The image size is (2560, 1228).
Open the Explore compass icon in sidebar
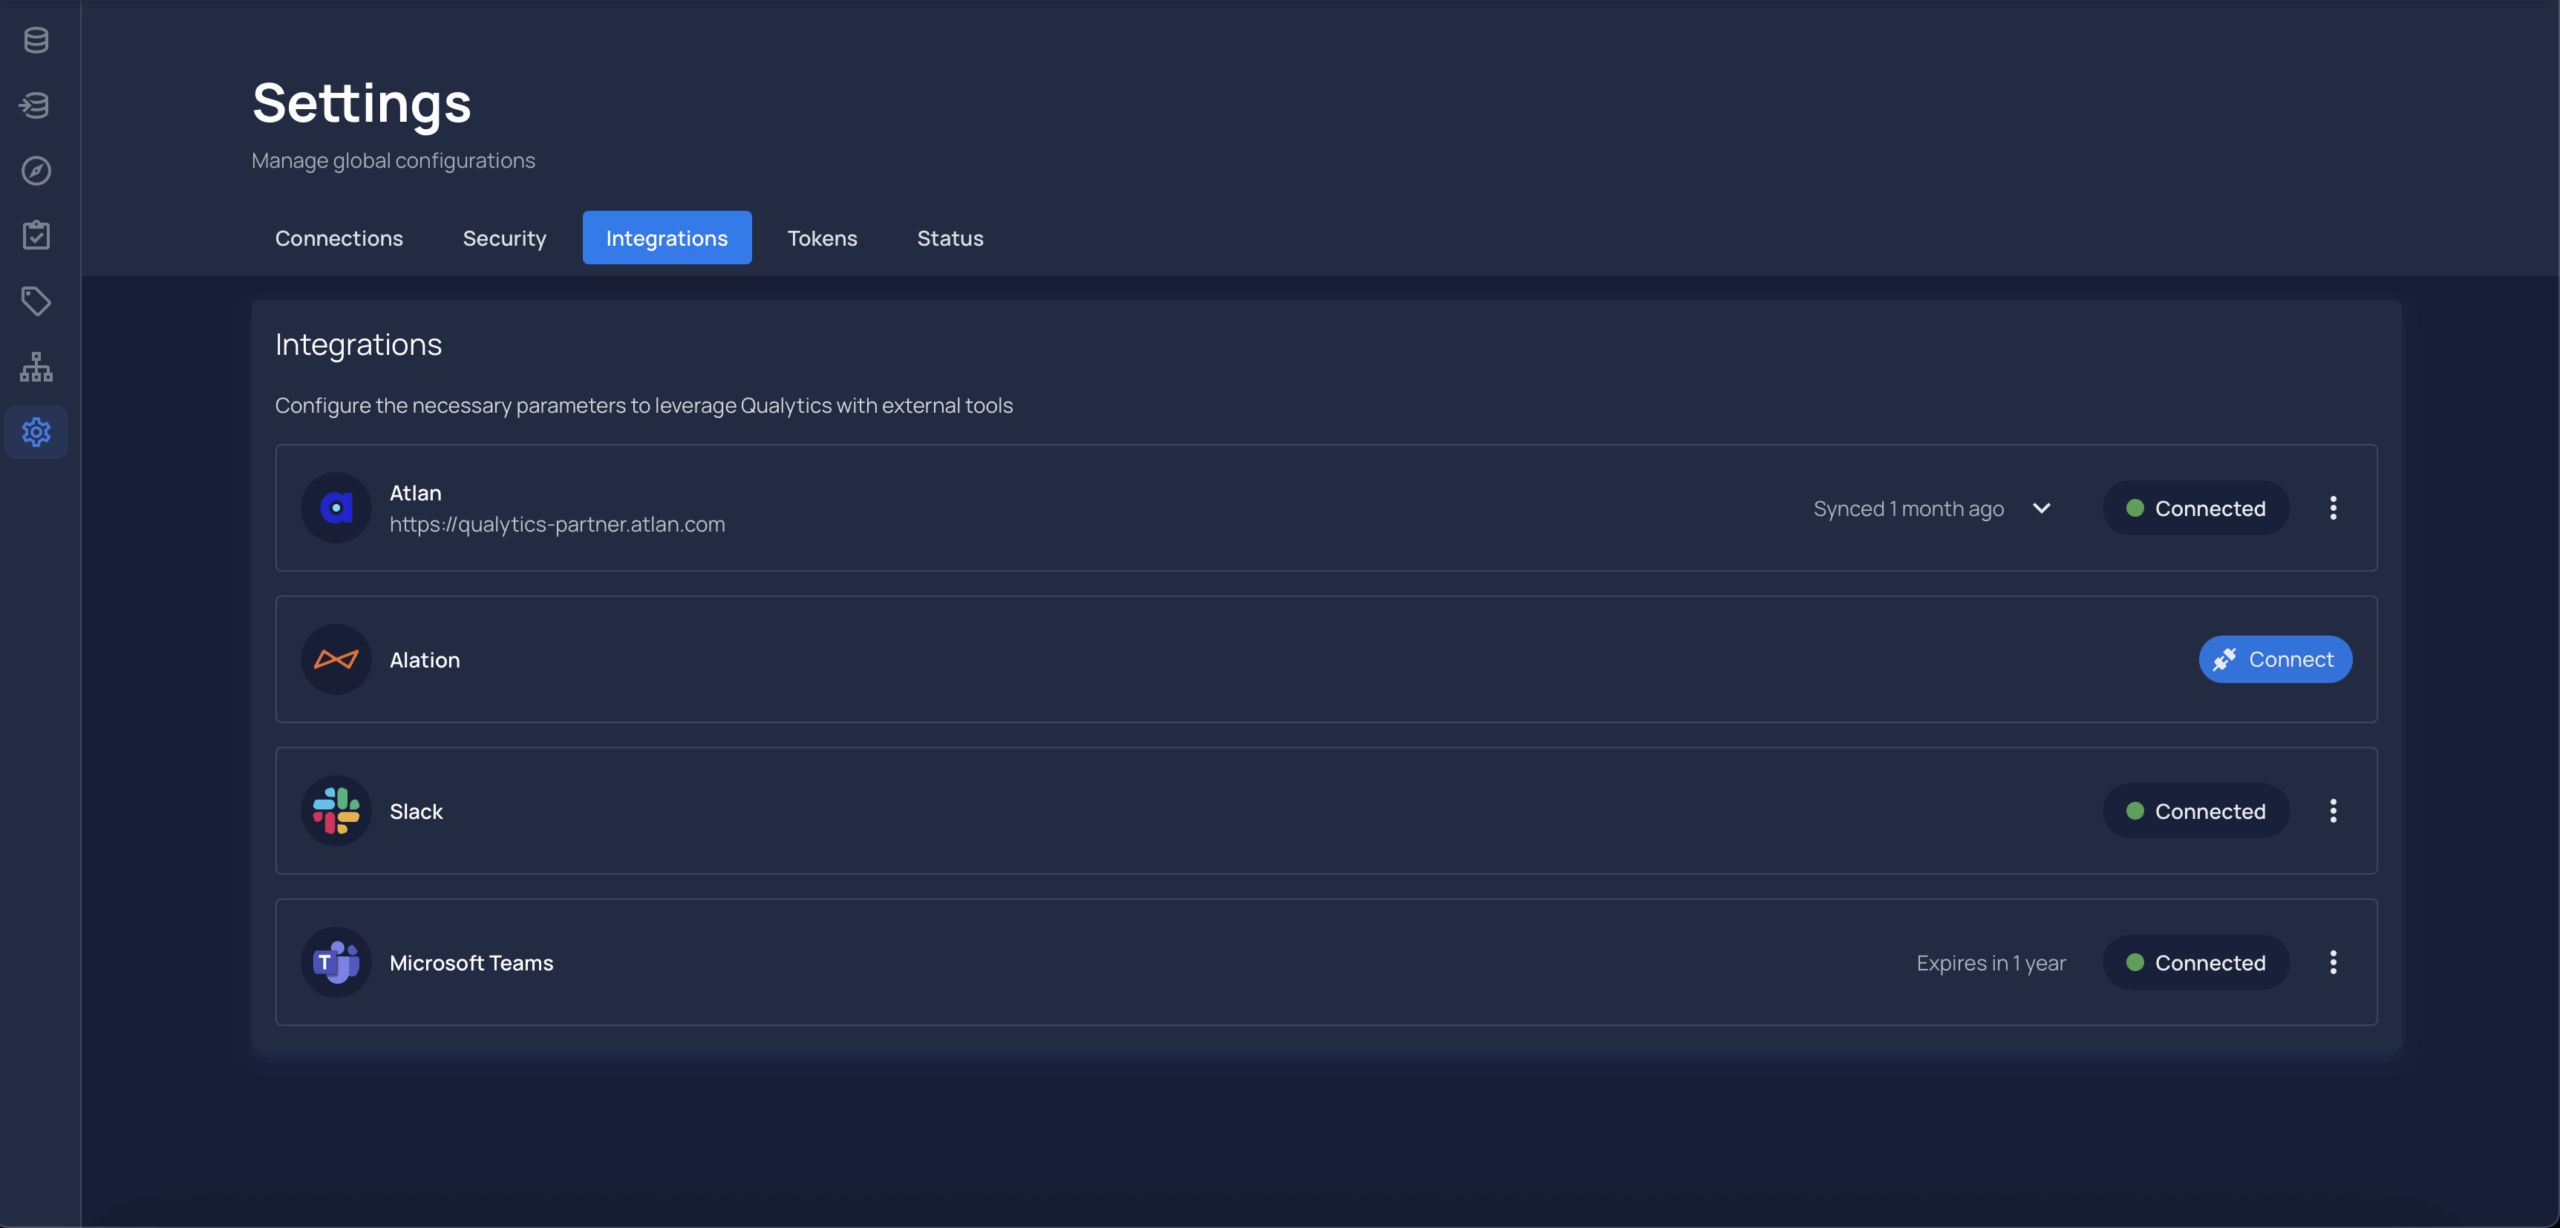tap(36, 171)
